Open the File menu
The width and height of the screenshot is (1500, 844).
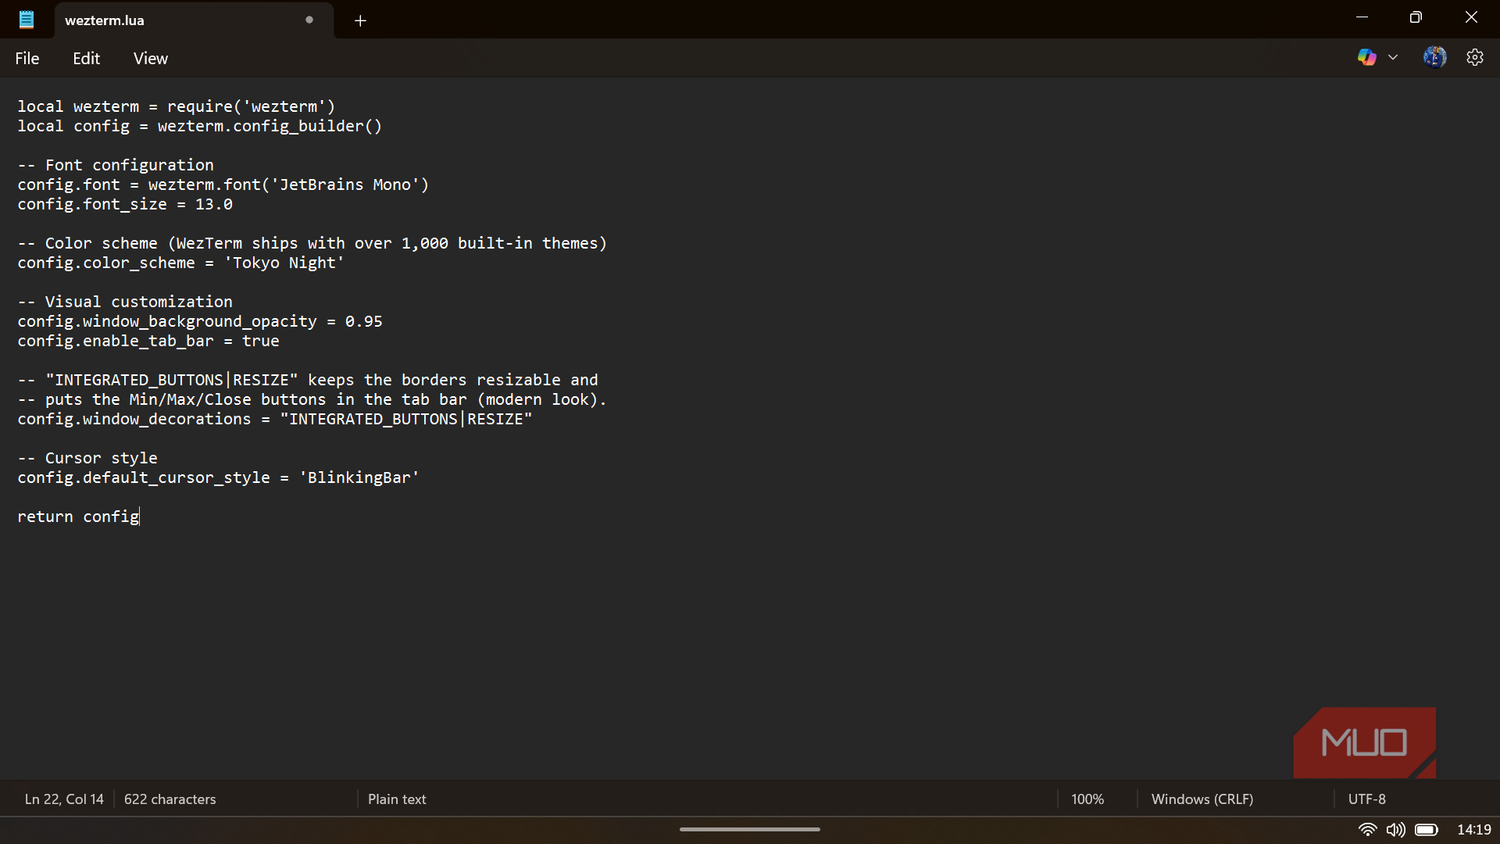click(x=27, y=58)
